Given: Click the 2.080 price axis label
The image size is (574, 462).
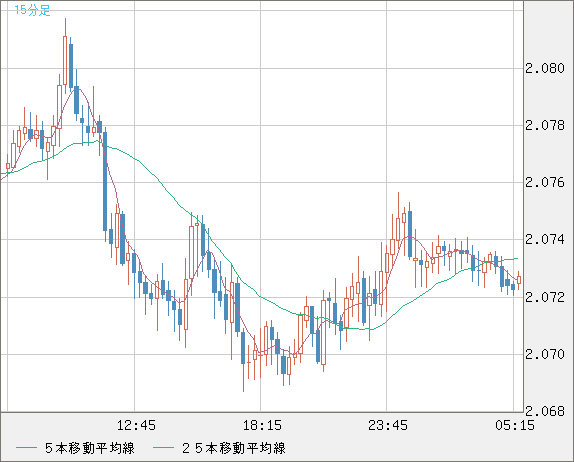Looking at the screenshot, I should 545,68.
